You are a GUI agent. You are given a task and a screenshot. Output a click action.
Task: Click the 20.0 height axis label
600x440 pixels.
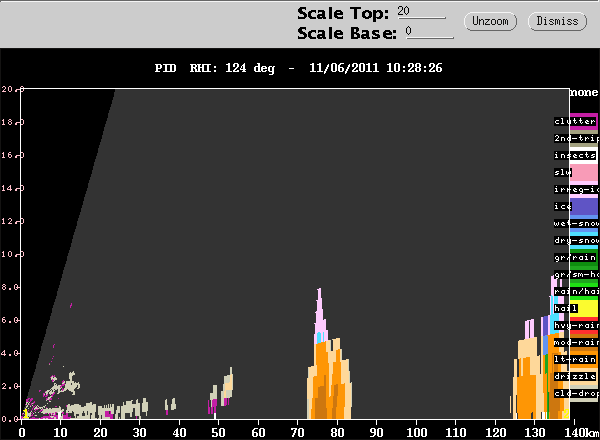[12, 89]
